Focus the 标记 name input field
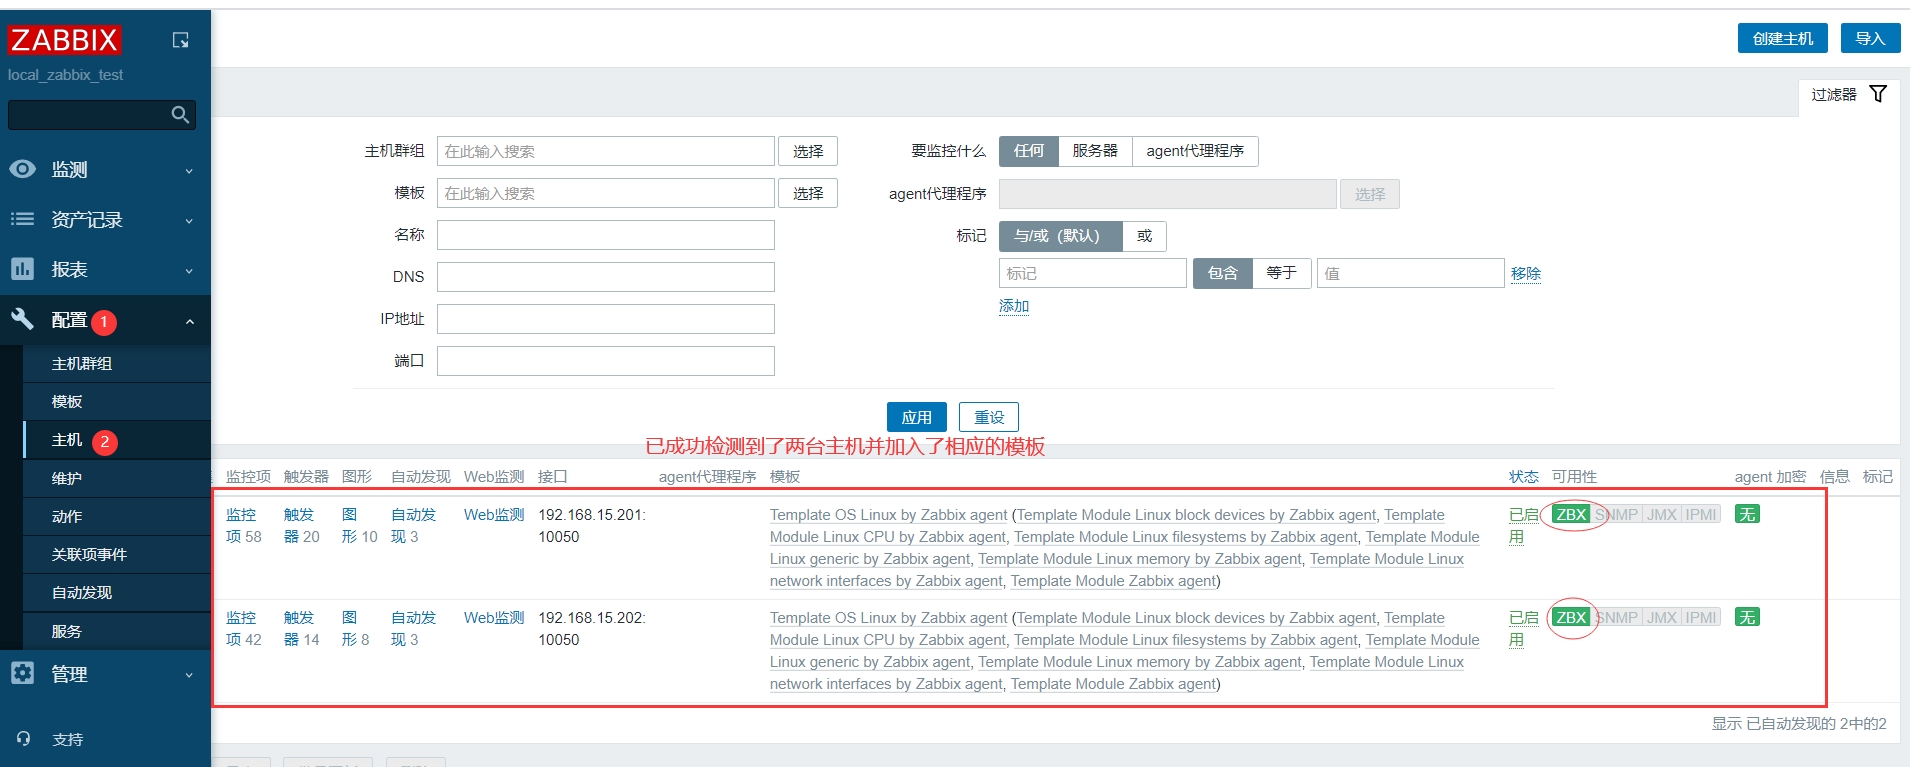 [1093, 273]
